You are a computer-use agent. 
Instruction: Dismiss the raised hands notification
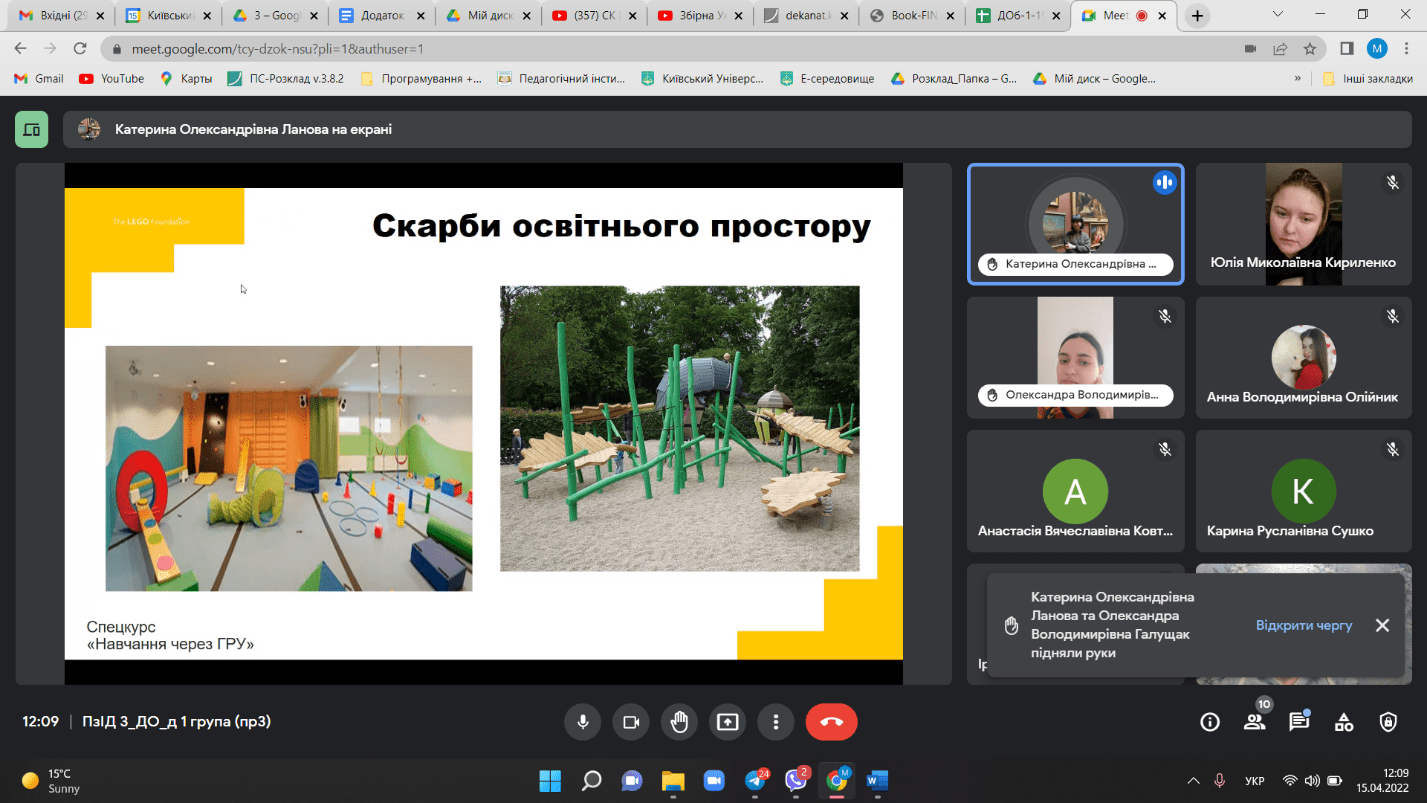(1382, 625)
